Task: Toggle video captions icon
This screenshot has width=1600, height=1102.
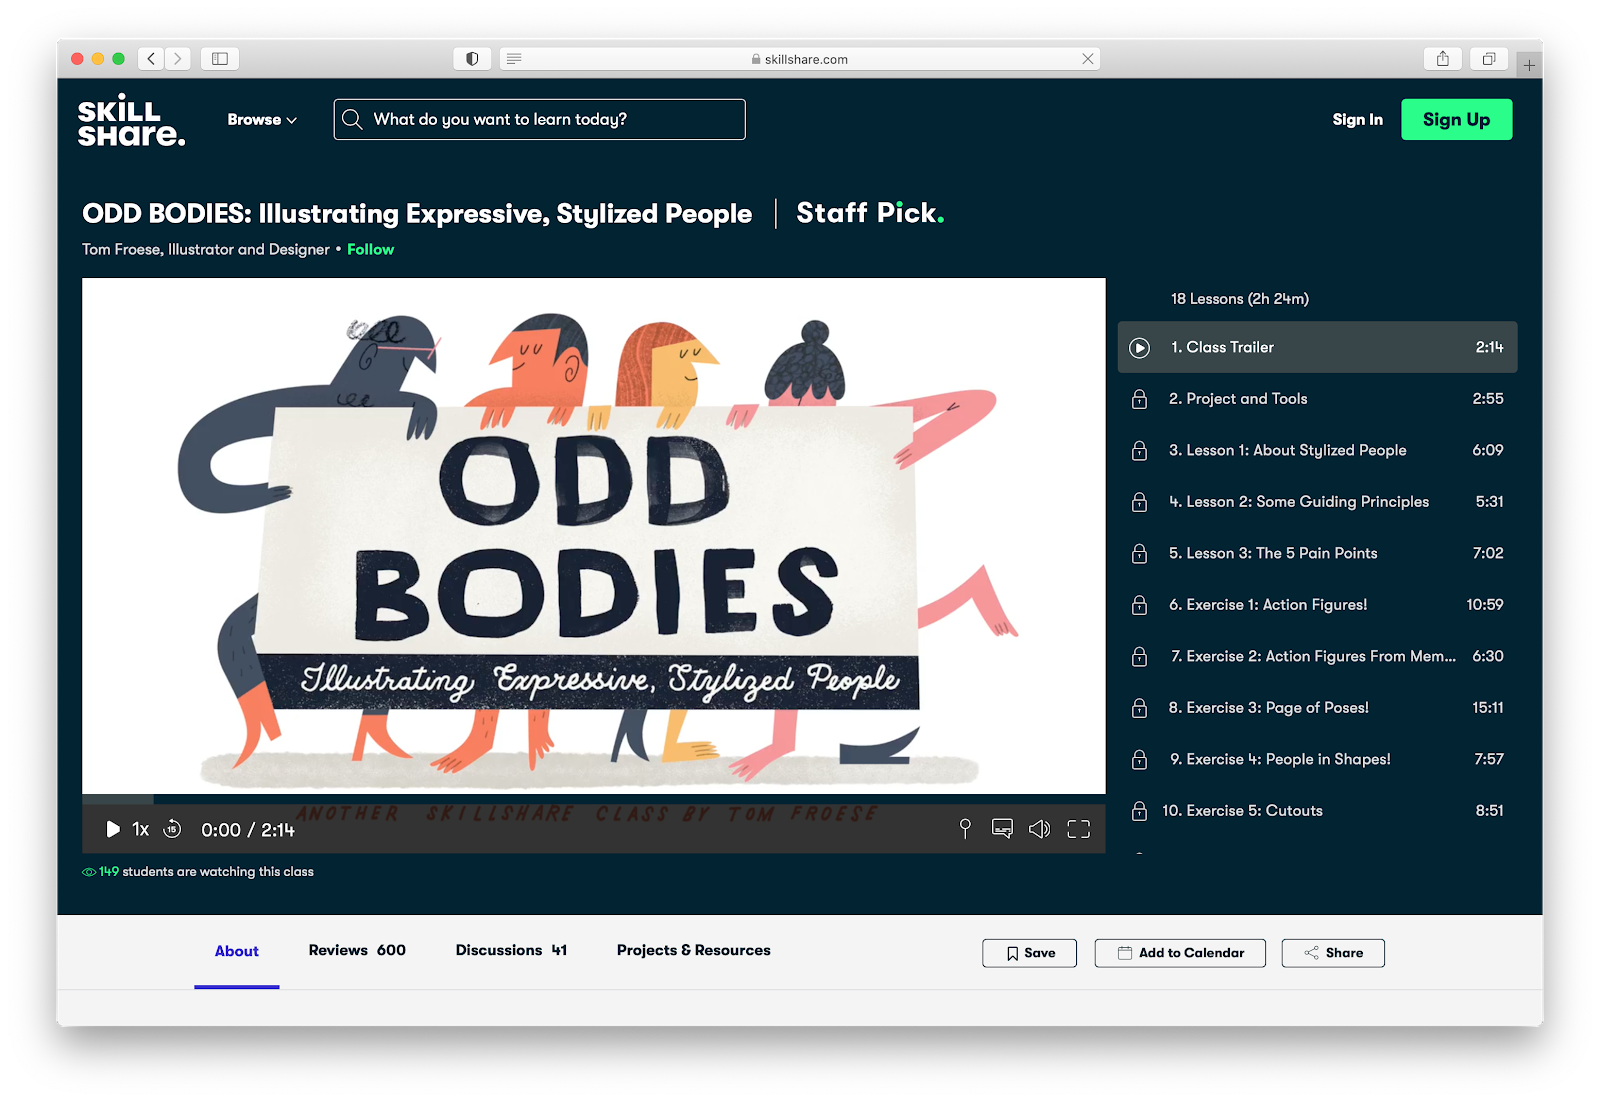Action: click(1002, 829)
